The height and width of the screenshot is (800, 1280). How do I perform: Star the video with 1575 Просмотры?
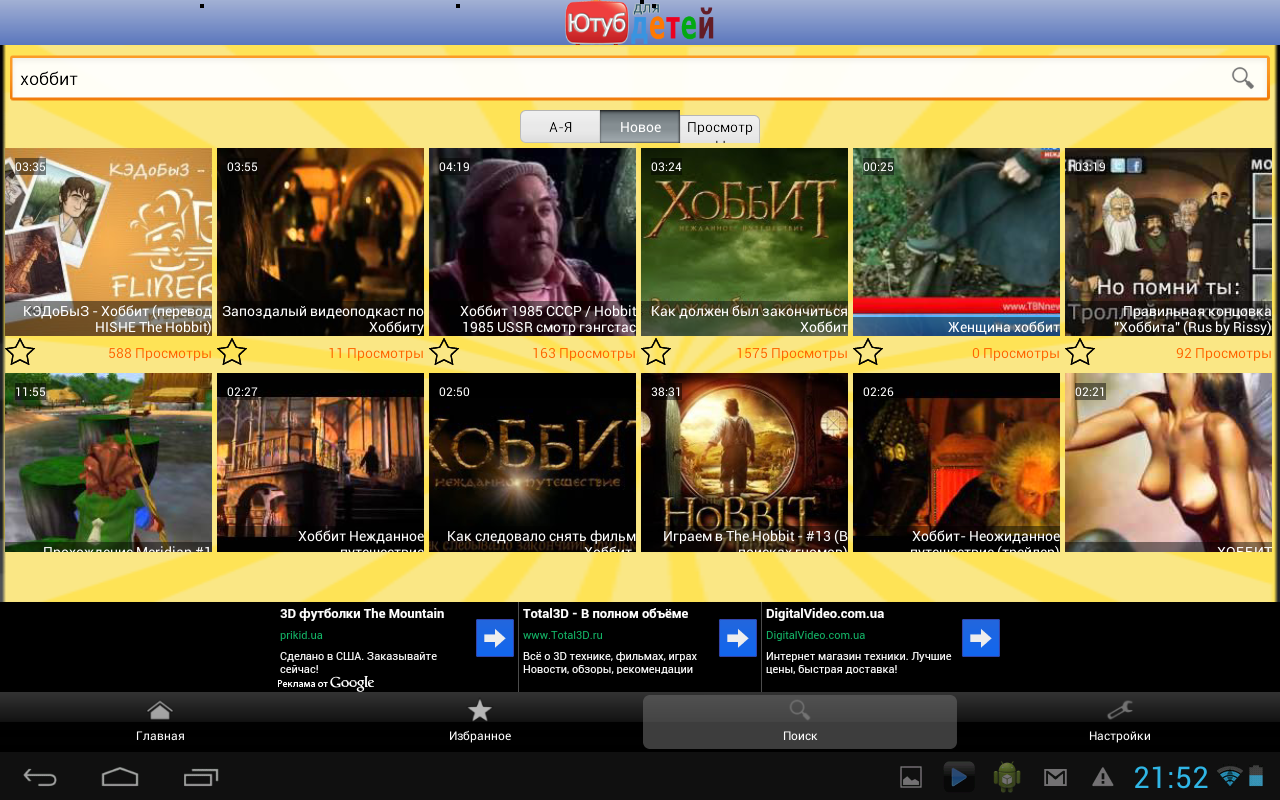656,352
